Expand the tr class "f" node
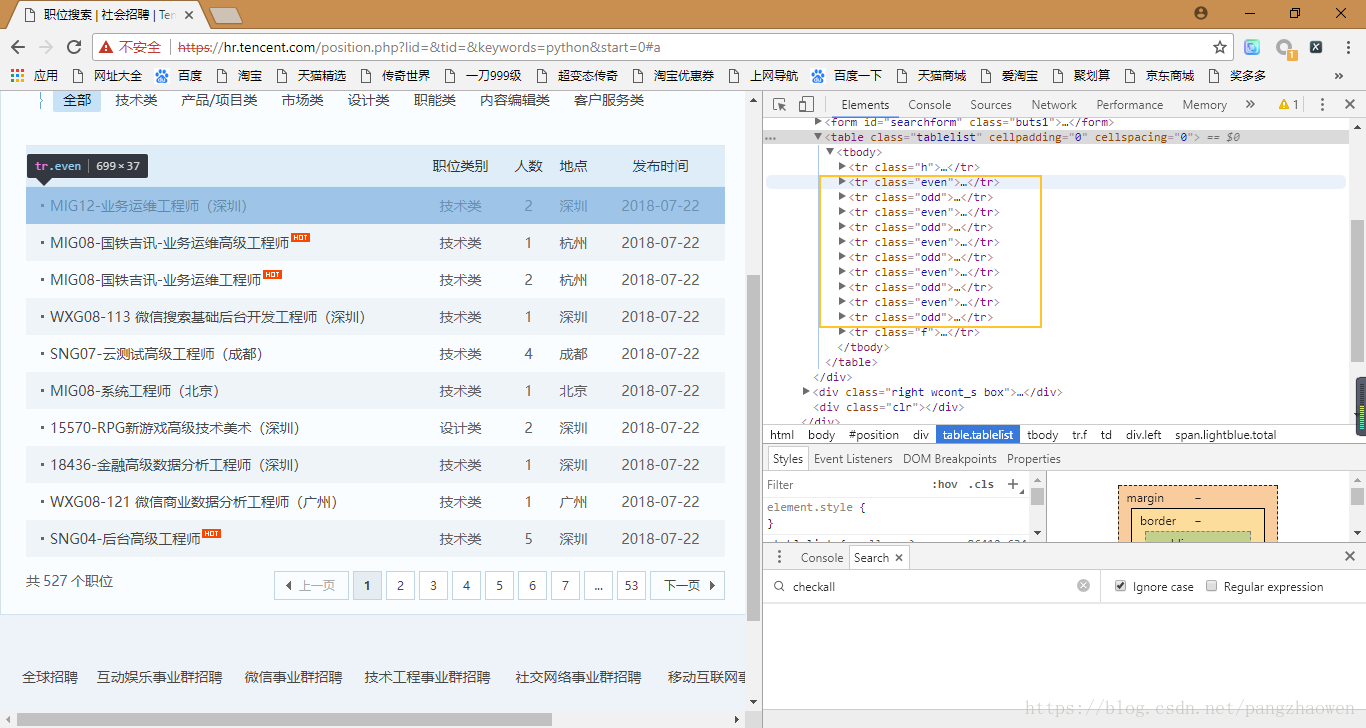This screenshot has width=1366, height=728. (x=842, y=332)
